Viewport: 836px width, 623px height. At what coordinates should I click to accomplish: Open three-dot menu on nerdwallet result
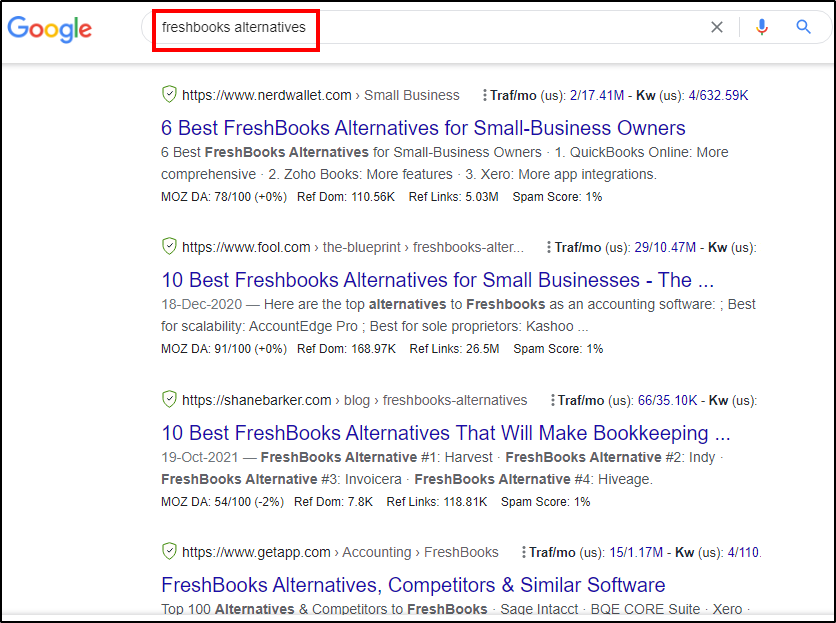tap(485, 95)
